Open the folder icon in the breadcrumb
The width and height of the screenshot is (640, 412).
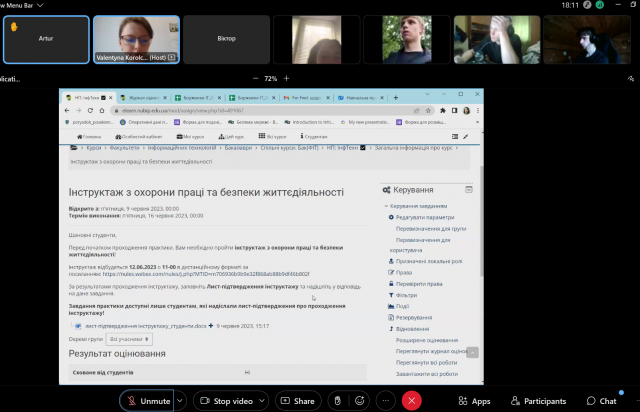(74, 148)
